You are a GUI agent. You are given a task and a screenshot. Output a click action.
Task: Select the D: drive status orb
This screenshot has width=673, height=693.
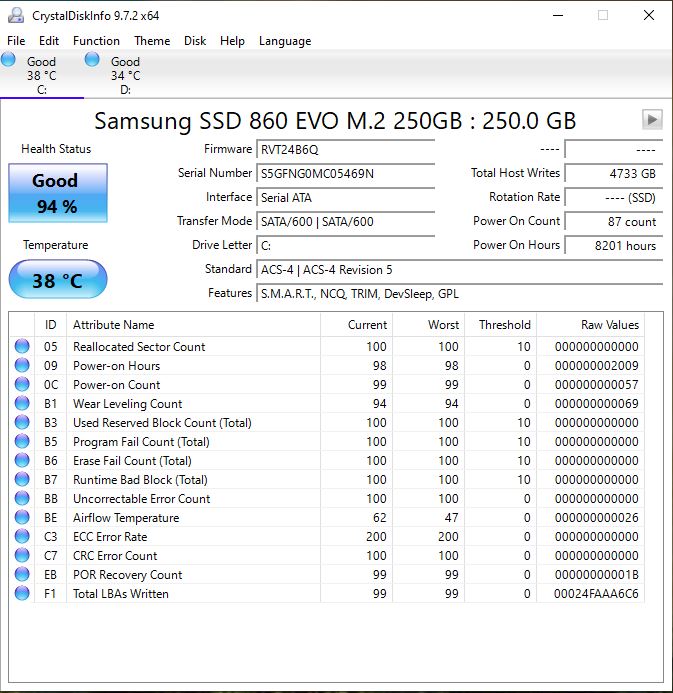(x=92, y=59)
